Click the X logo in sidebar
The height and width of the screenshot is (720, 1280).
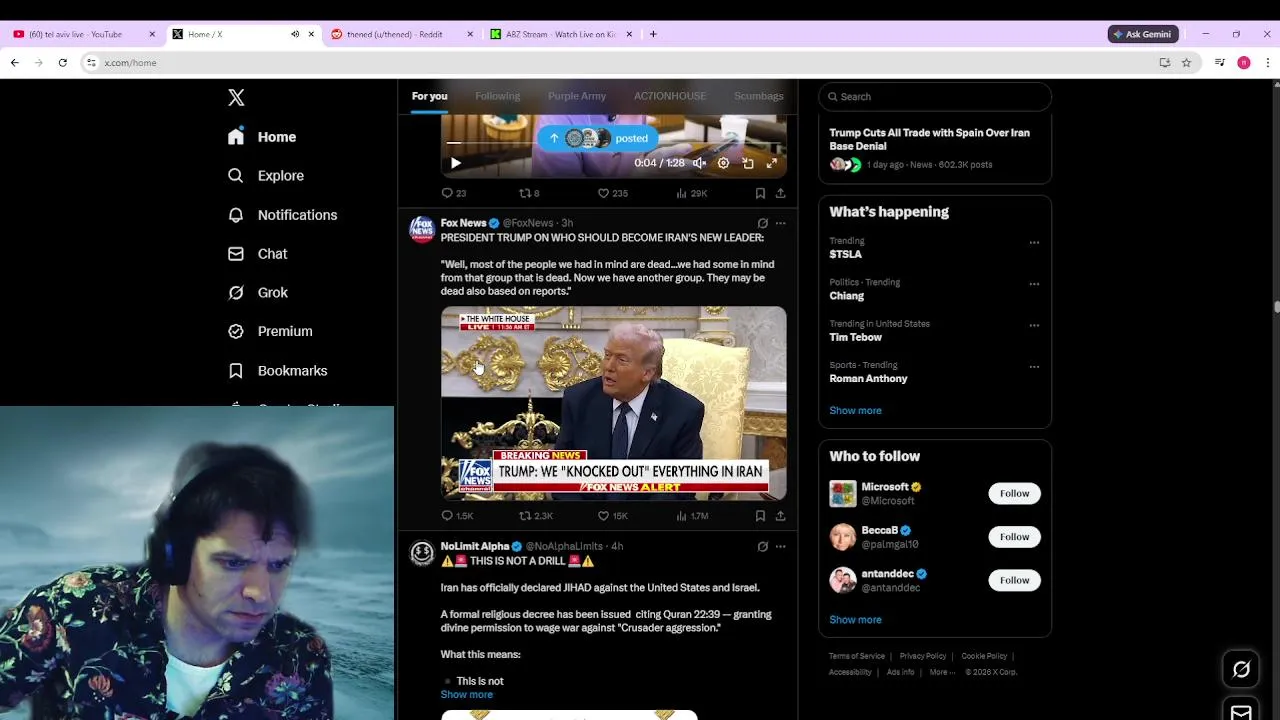[236, 97]
